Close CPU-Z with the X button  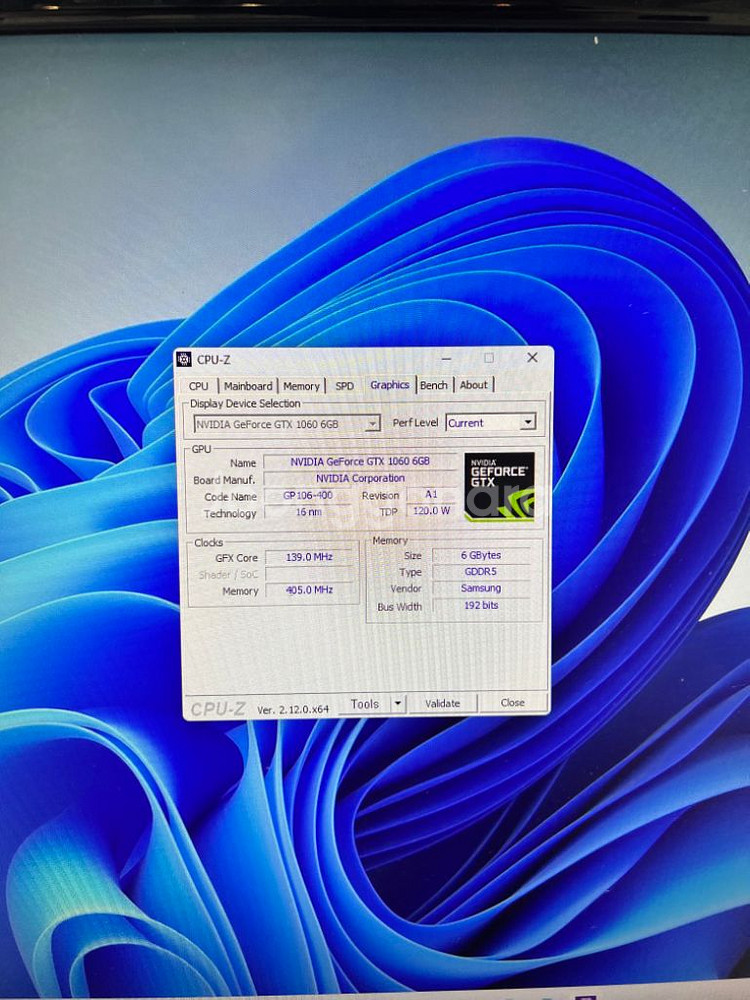532,358
